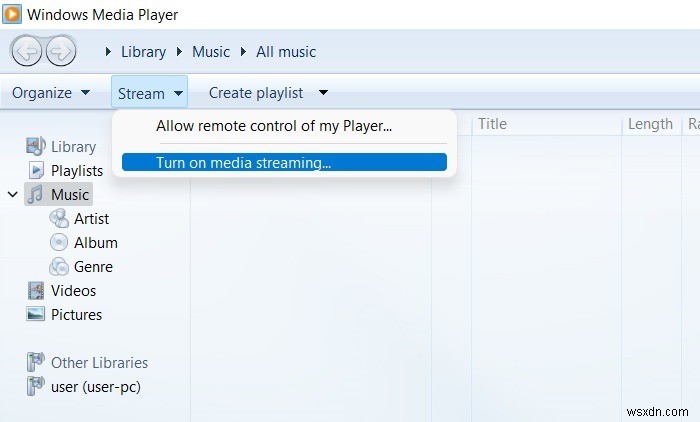Click the Genre icon in the tree
This screenshot has height=422, width=700.
point(59,267)
